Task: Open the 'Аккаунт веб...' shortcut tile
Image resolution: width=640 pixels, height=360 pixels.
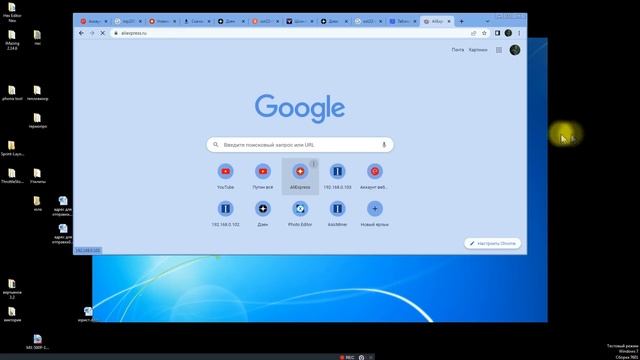Action: [375, 176]
